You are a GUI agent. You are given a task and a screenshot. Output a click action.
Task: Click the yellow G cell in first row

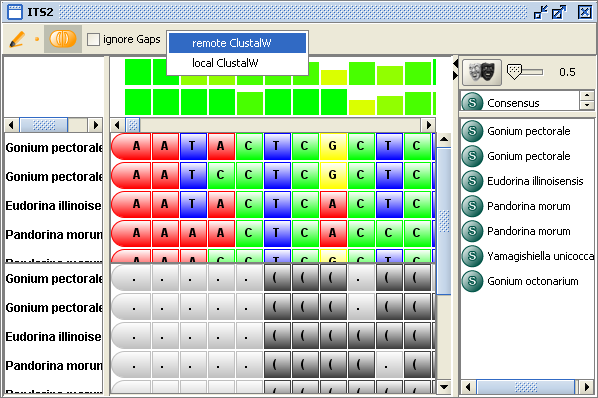click(x=333, y=146)
